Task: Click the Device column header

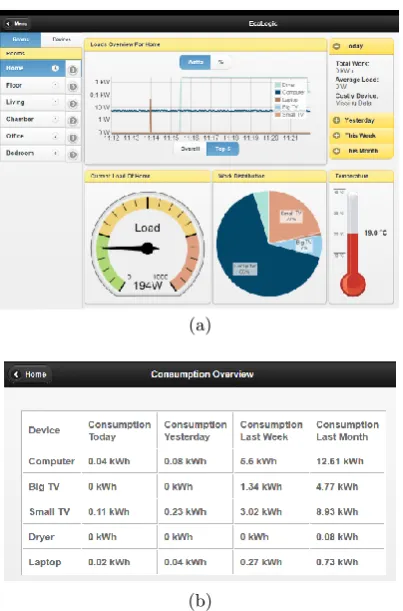Action: [x=44, y=430]
